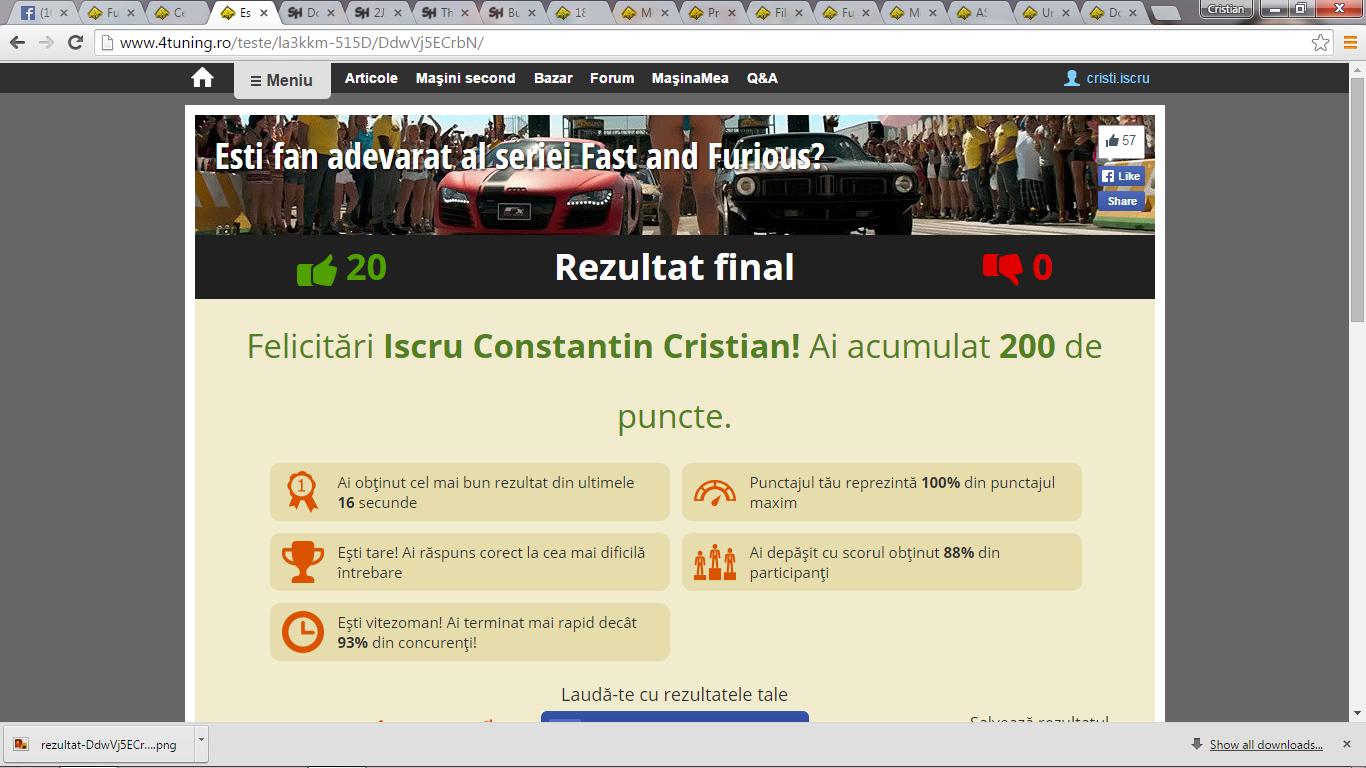Click the trophy cup icon
The width and height of the screenshot is (1366, 768).
click(302, 562)
